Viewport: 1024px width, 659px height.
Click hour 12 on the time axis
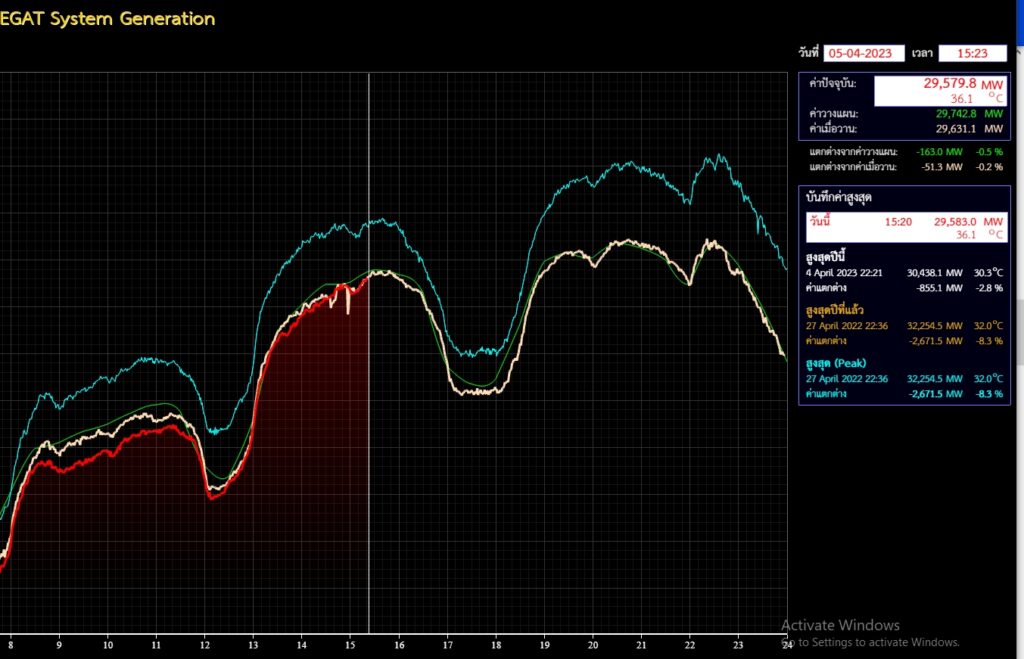coord(204,646)
